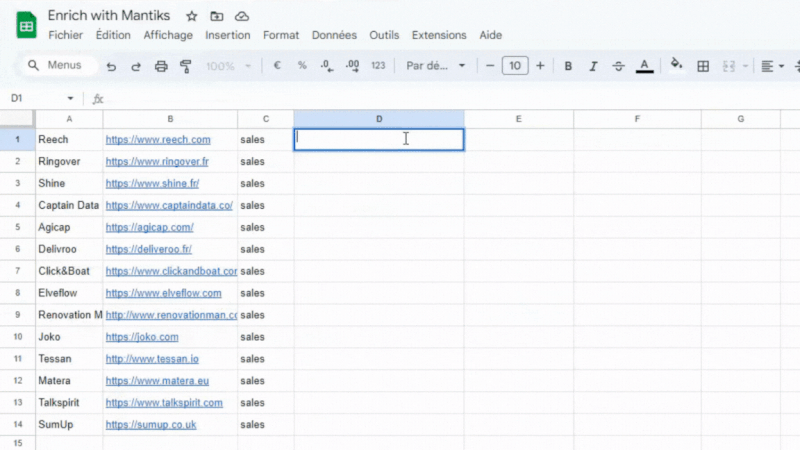Viewport: 800px width, 450px height.
Task: Star the Enrich with Mantiks document
Action: tap(191, 16)
